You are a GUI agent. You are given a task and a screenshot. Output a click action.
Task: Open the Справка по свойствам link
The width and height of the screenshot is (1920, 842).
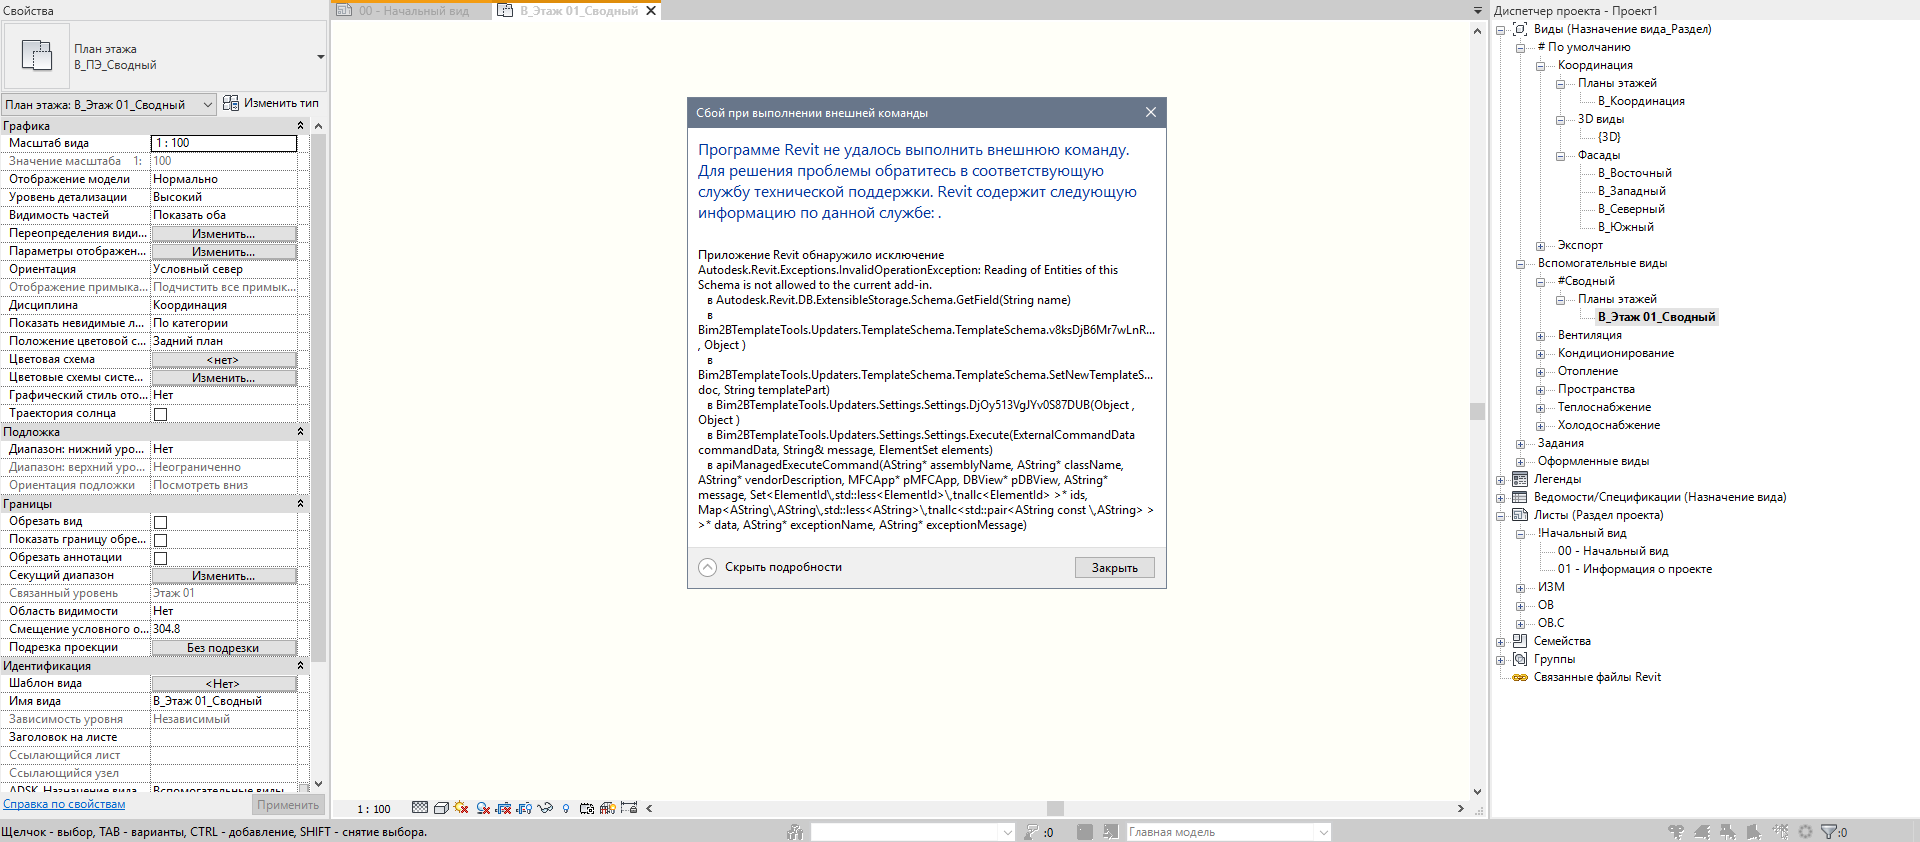click(64, 804)
